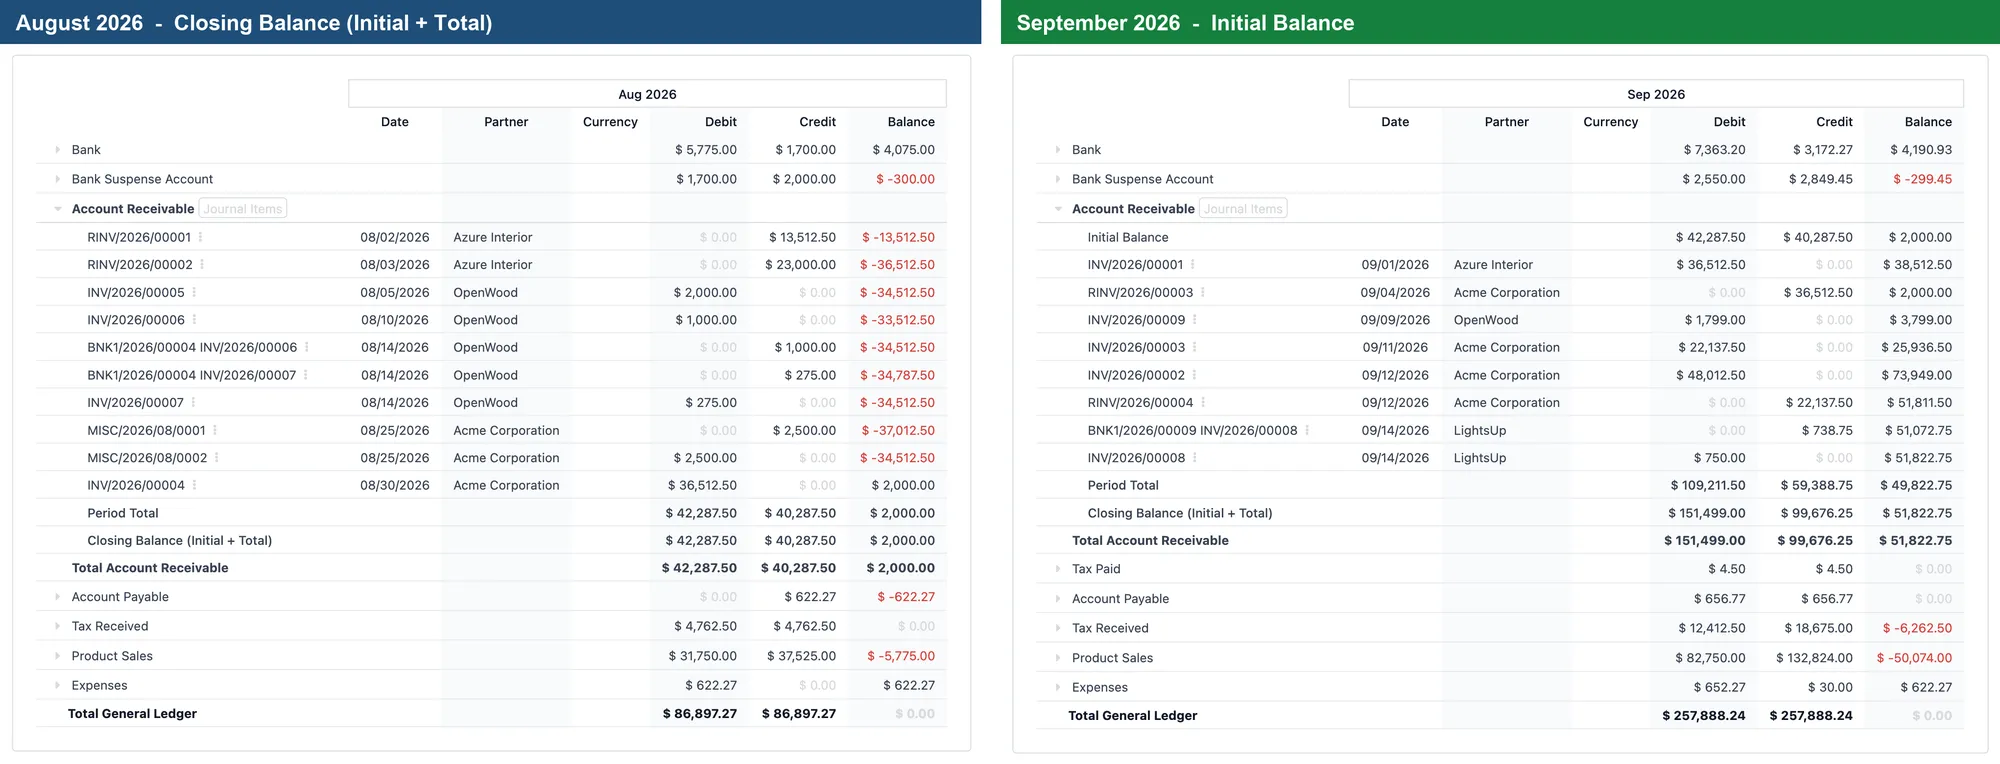
Task: Expand Tax Received in the August report
Action: pyautogui.click(x=58, y=626)
